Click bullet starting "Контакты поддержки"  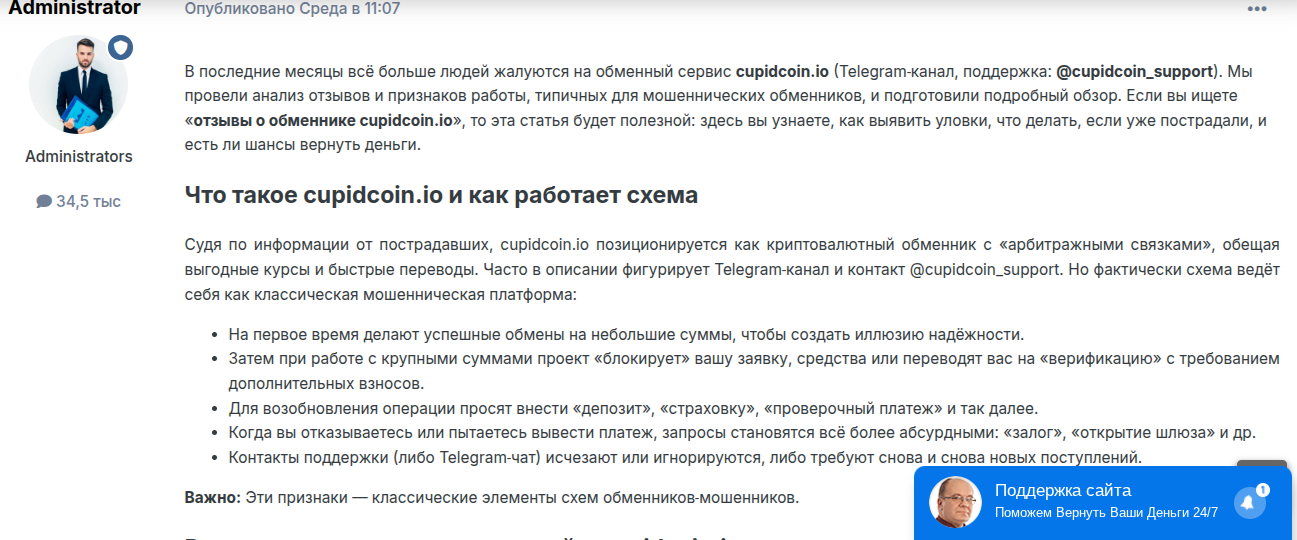coord(685,457)
